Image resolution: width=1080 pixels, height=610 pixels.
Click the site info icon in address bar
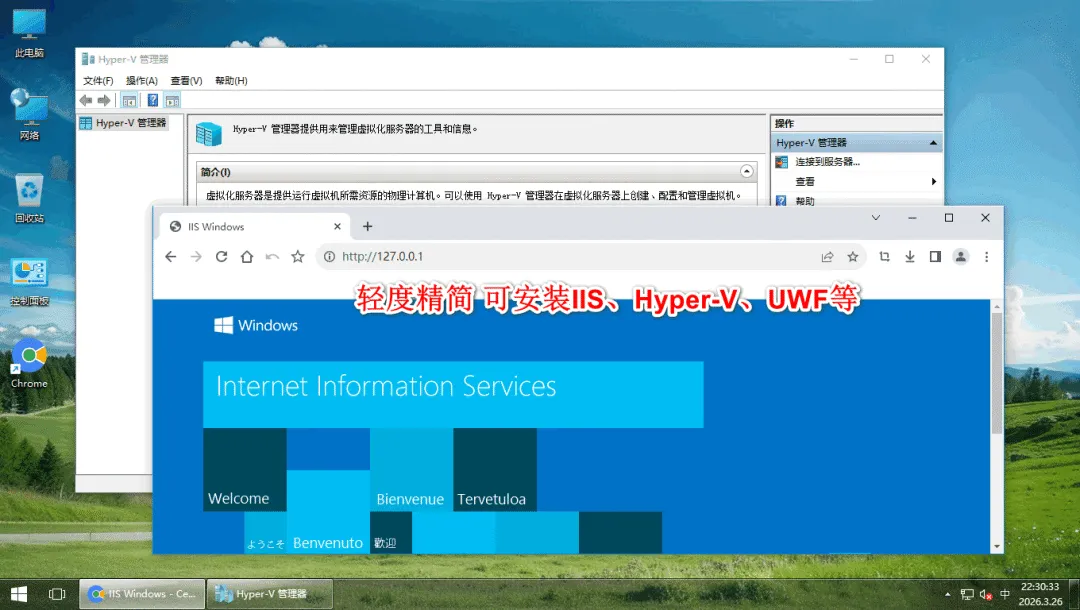click(x=329, y=257)
